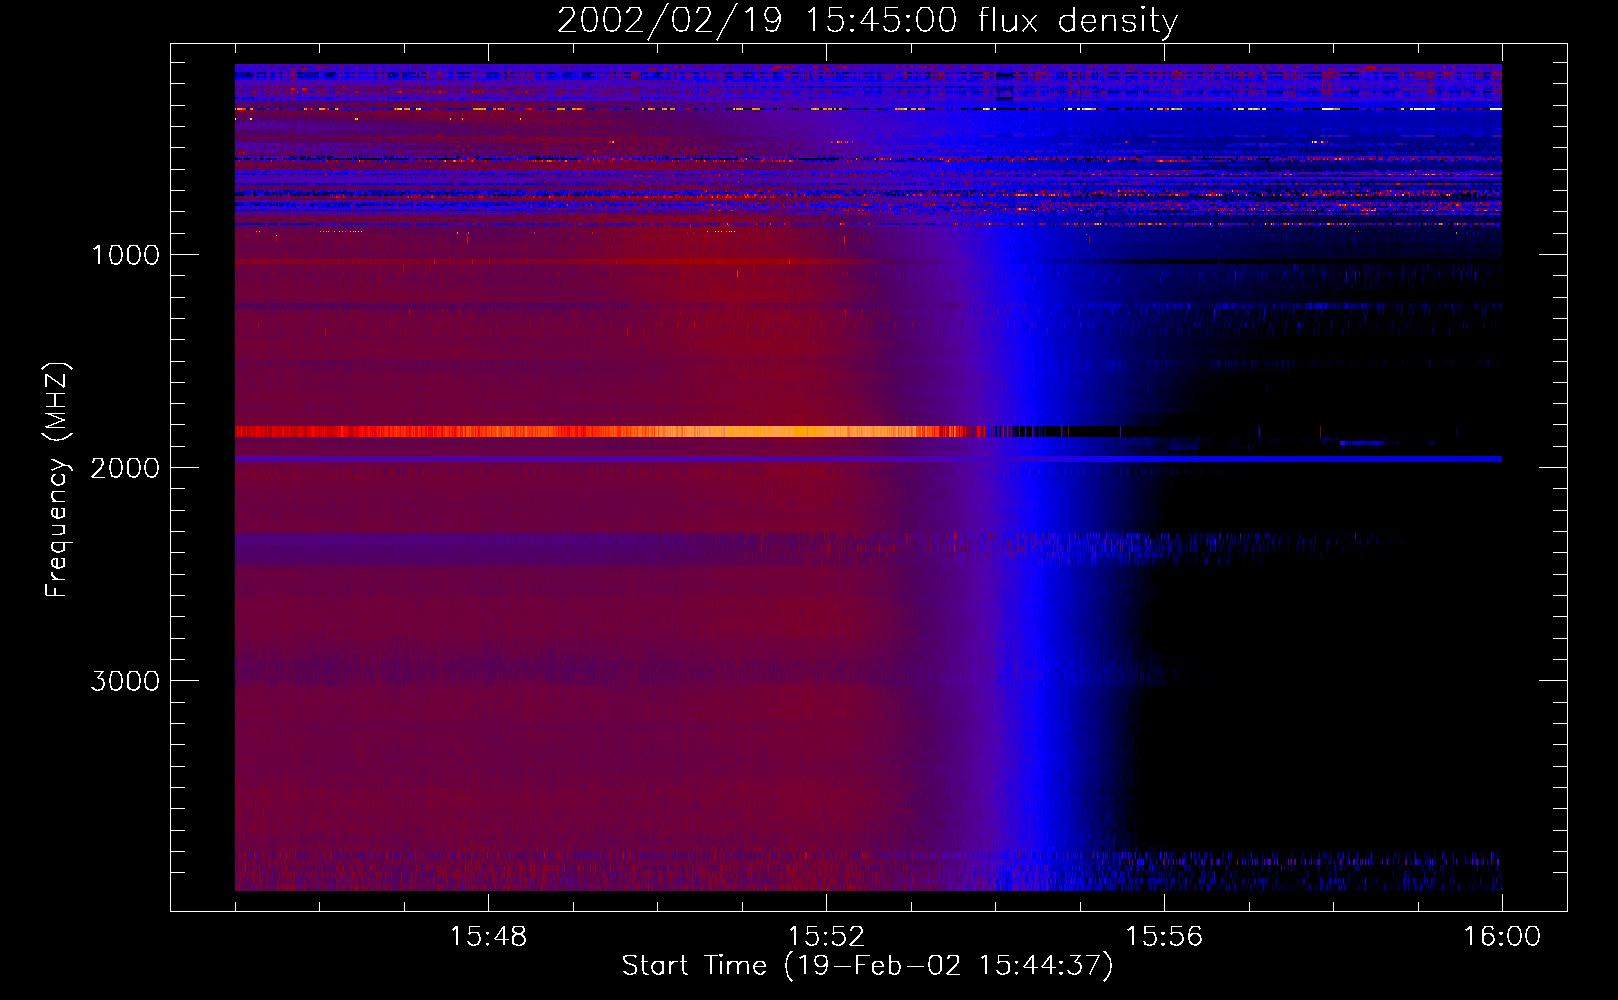This screenshot has width=1618, height=1000.
Task: Click the plot title '2002/02/19 15:45:00 flux density'
Action: point(867,20)
